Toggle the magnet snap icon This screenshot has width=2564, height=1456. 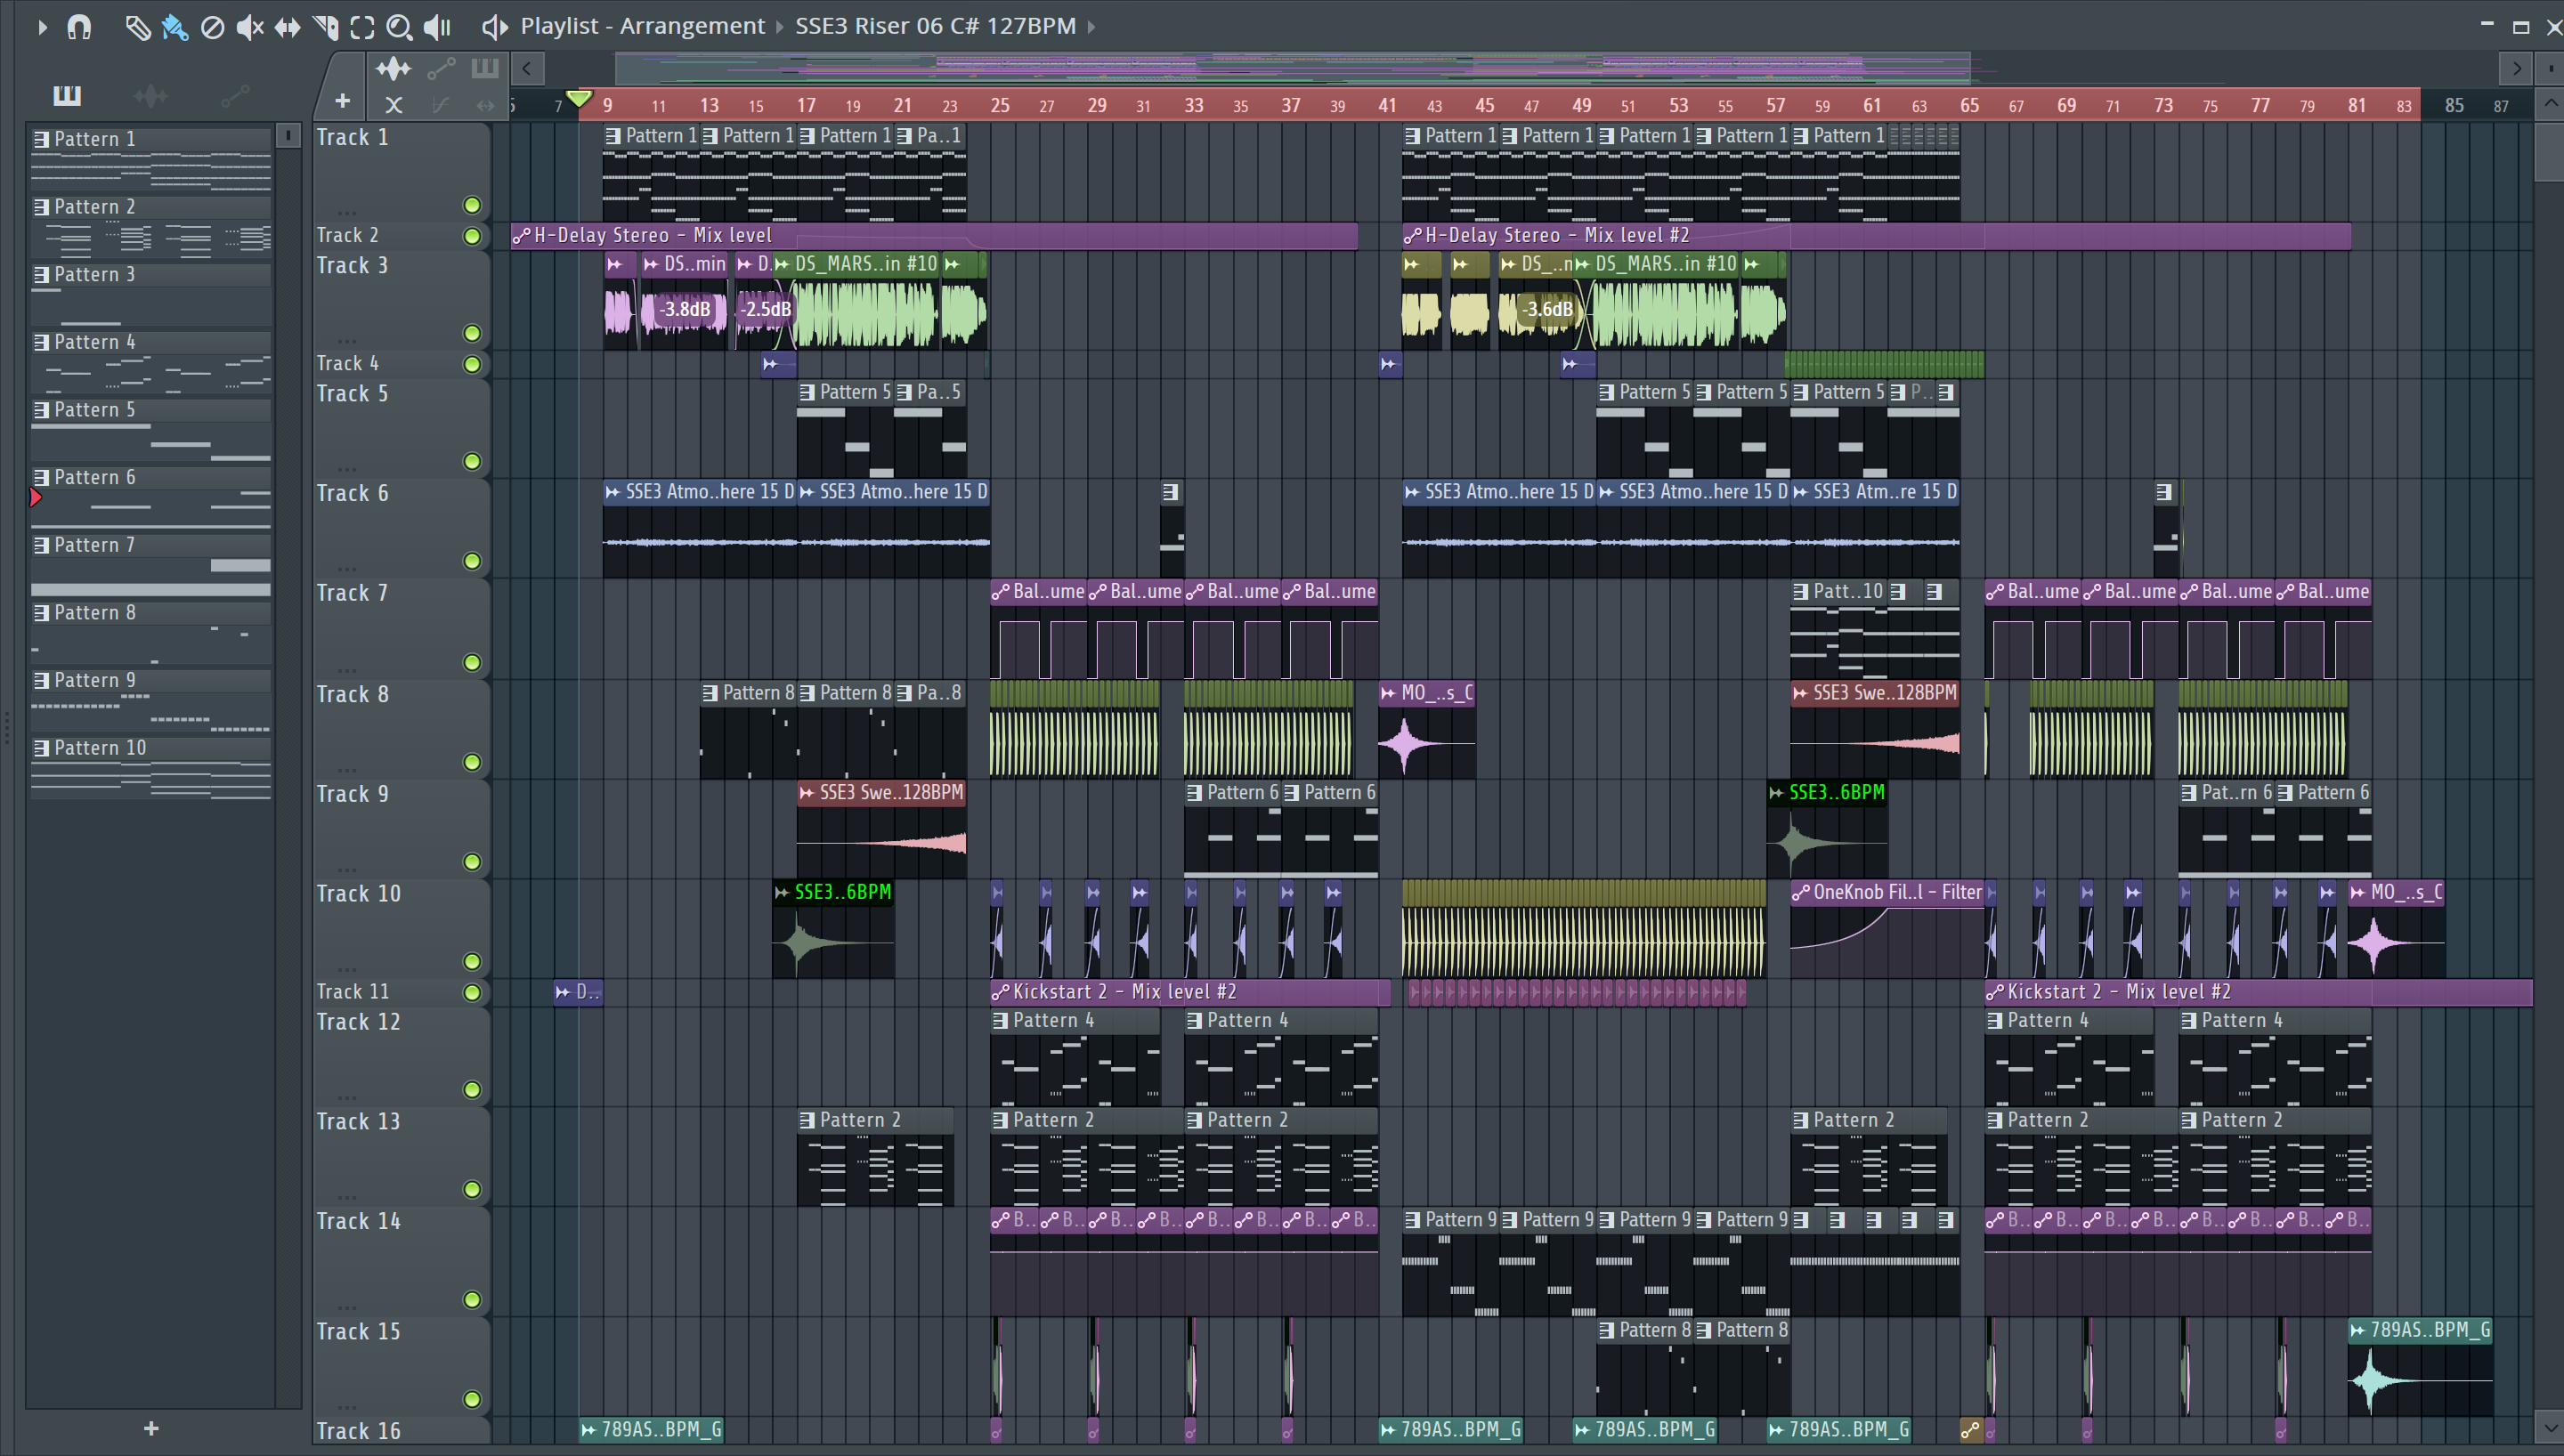pos(79,27)
